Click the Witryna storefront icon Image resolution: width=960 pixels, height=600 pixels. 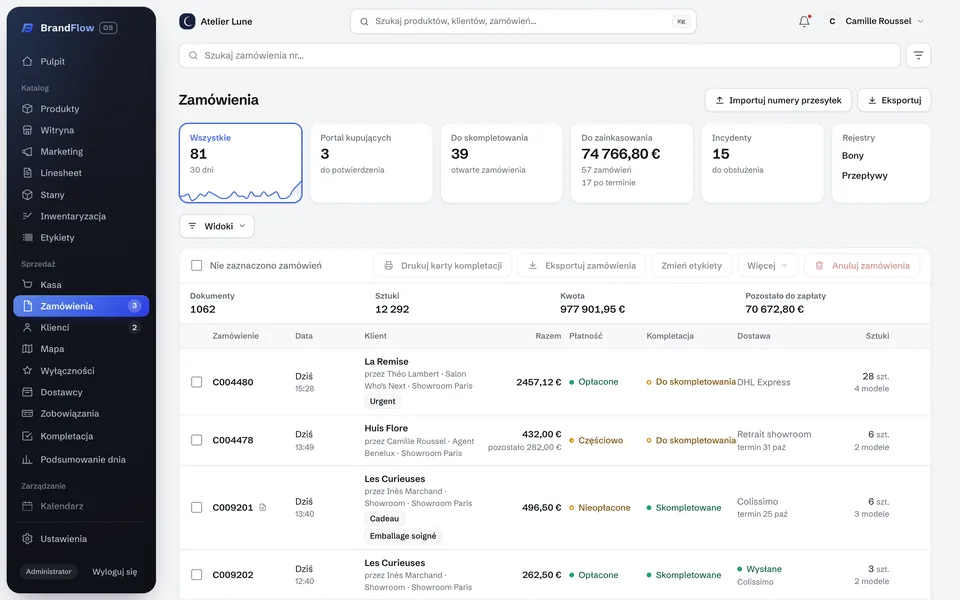tap(27, 130)
